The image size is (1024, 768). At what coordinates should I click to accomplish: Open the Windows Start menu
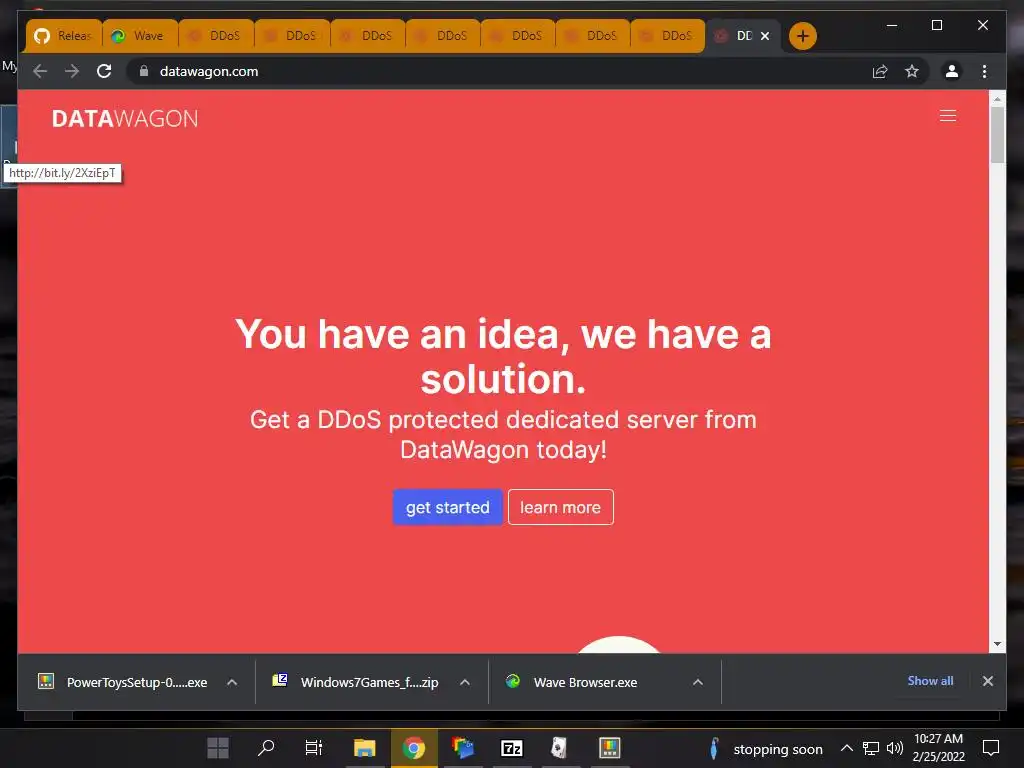click(217, 748)
